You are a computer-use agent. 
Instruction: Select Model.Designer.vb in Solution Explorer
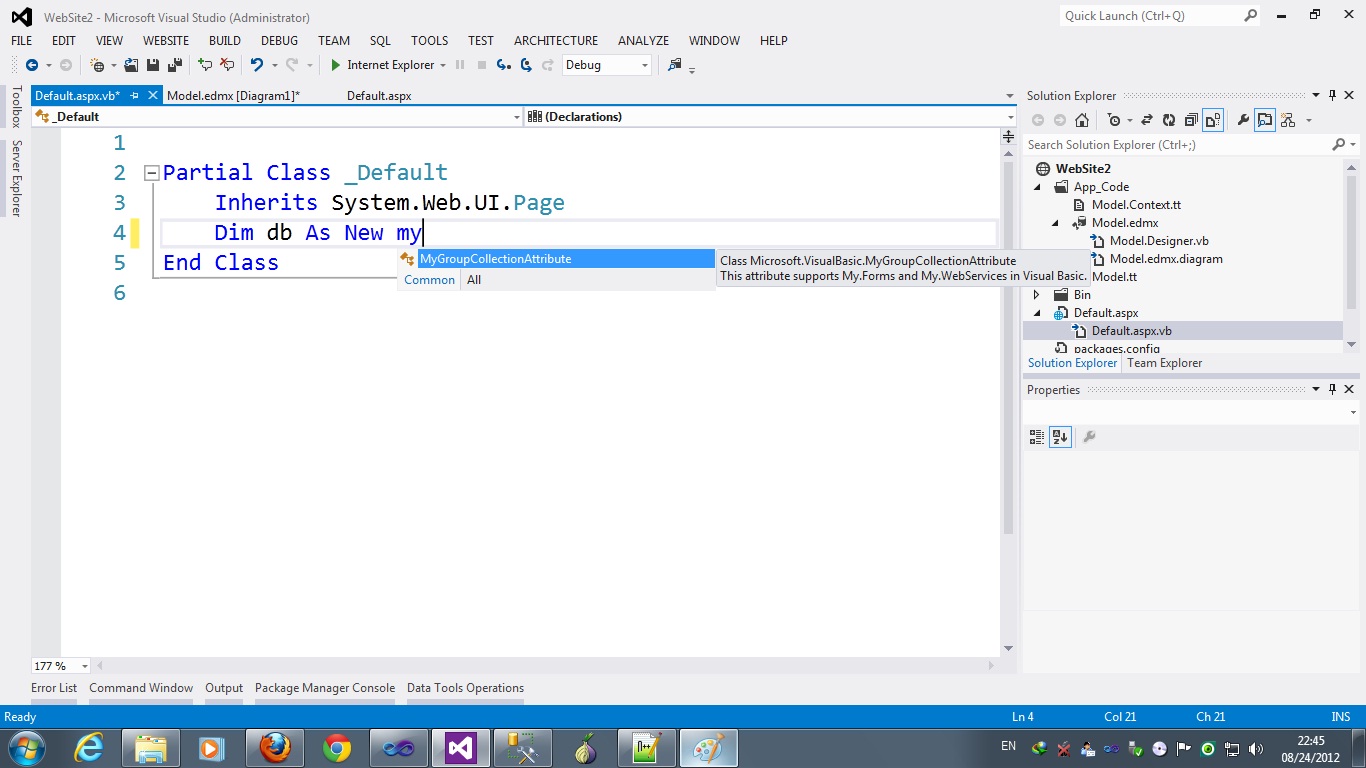tap(1158, 241)
